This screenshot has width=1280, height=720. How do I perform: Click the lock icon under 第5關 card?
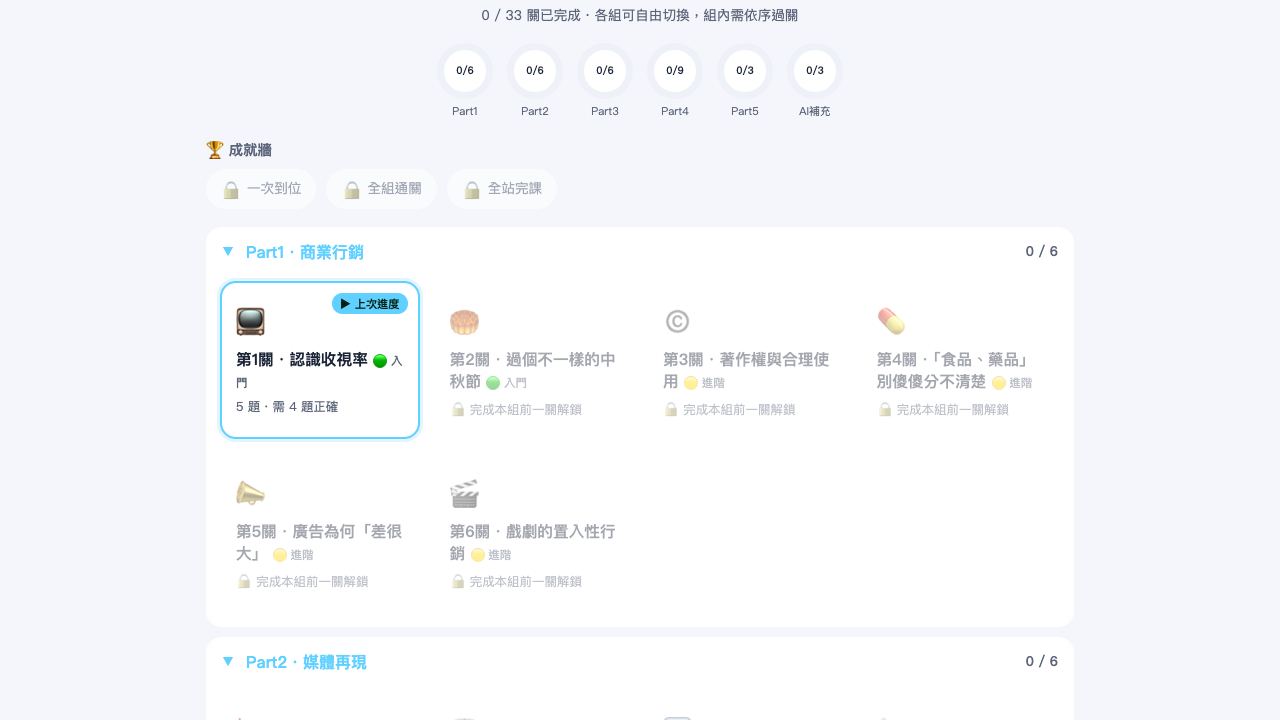click(243, 581)
